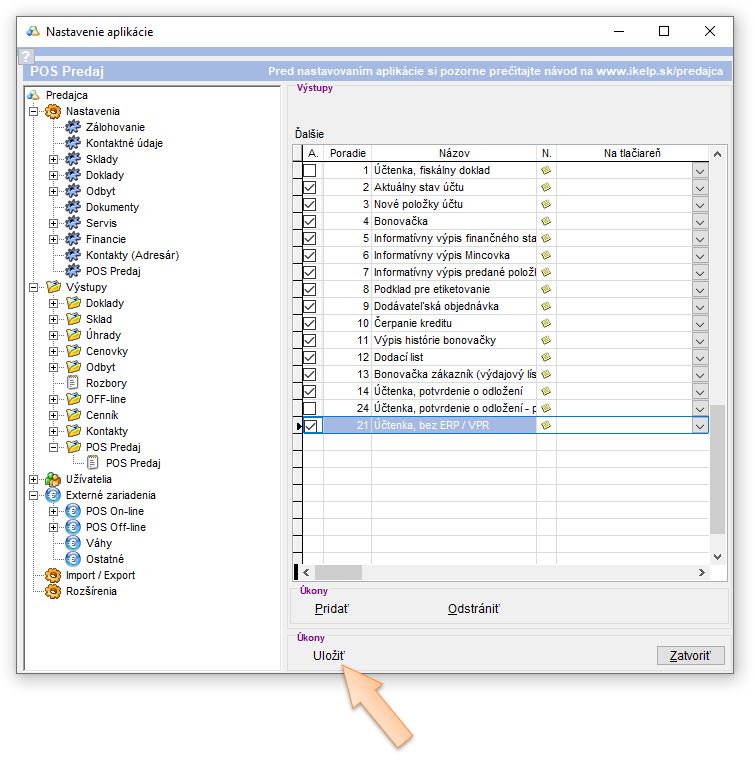
Task: Click the note icon in Bonovačka row
Action: (546, 221)
